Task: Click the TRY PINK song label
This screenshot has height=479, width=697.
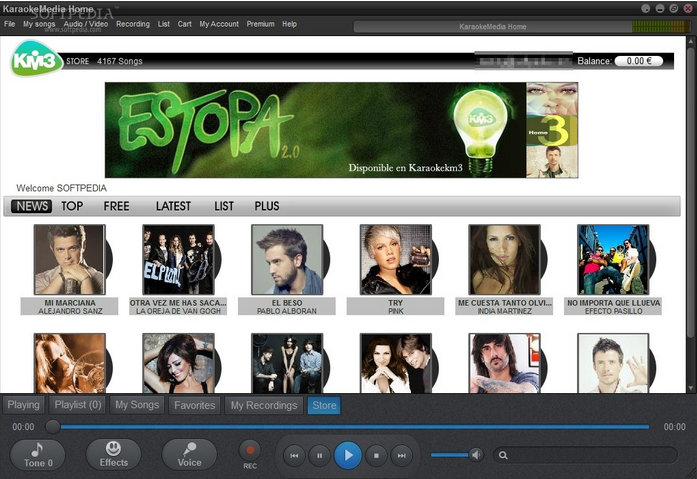Action: pyautogui.click(x=396, y=307)
